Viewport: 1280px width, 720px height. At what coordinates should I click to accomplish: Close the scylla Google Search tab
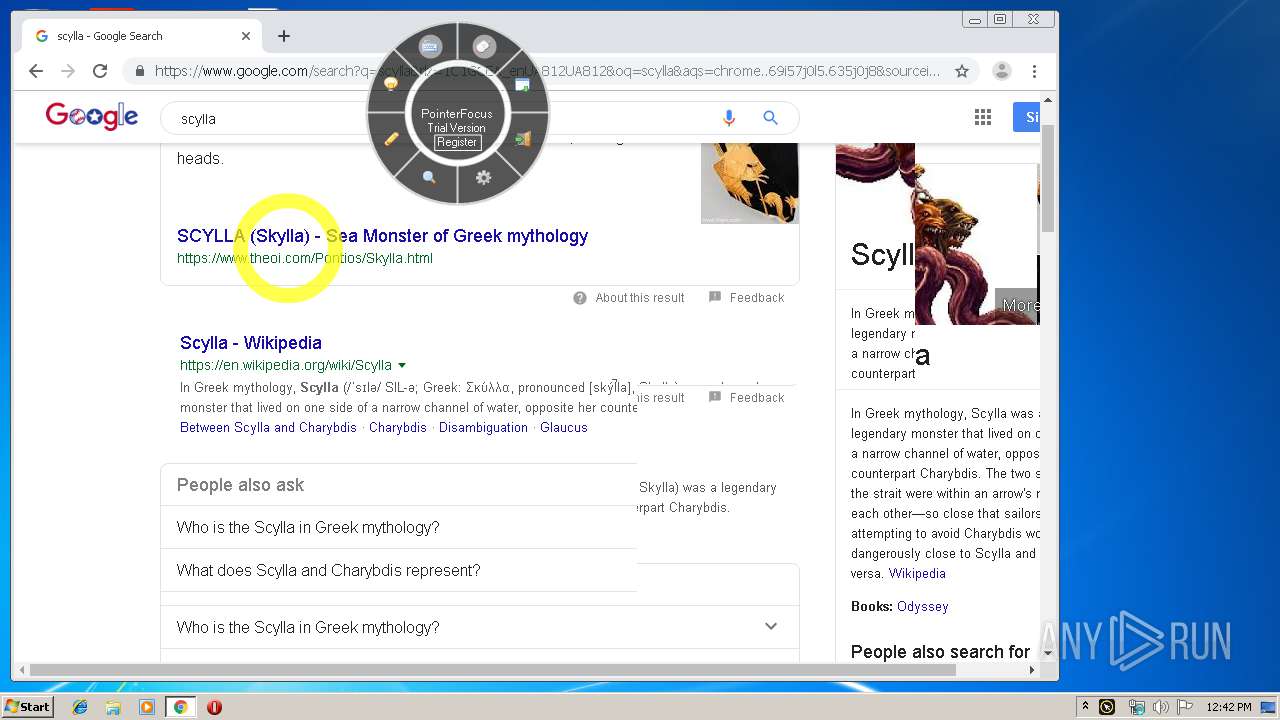click(x=246, y=36)
